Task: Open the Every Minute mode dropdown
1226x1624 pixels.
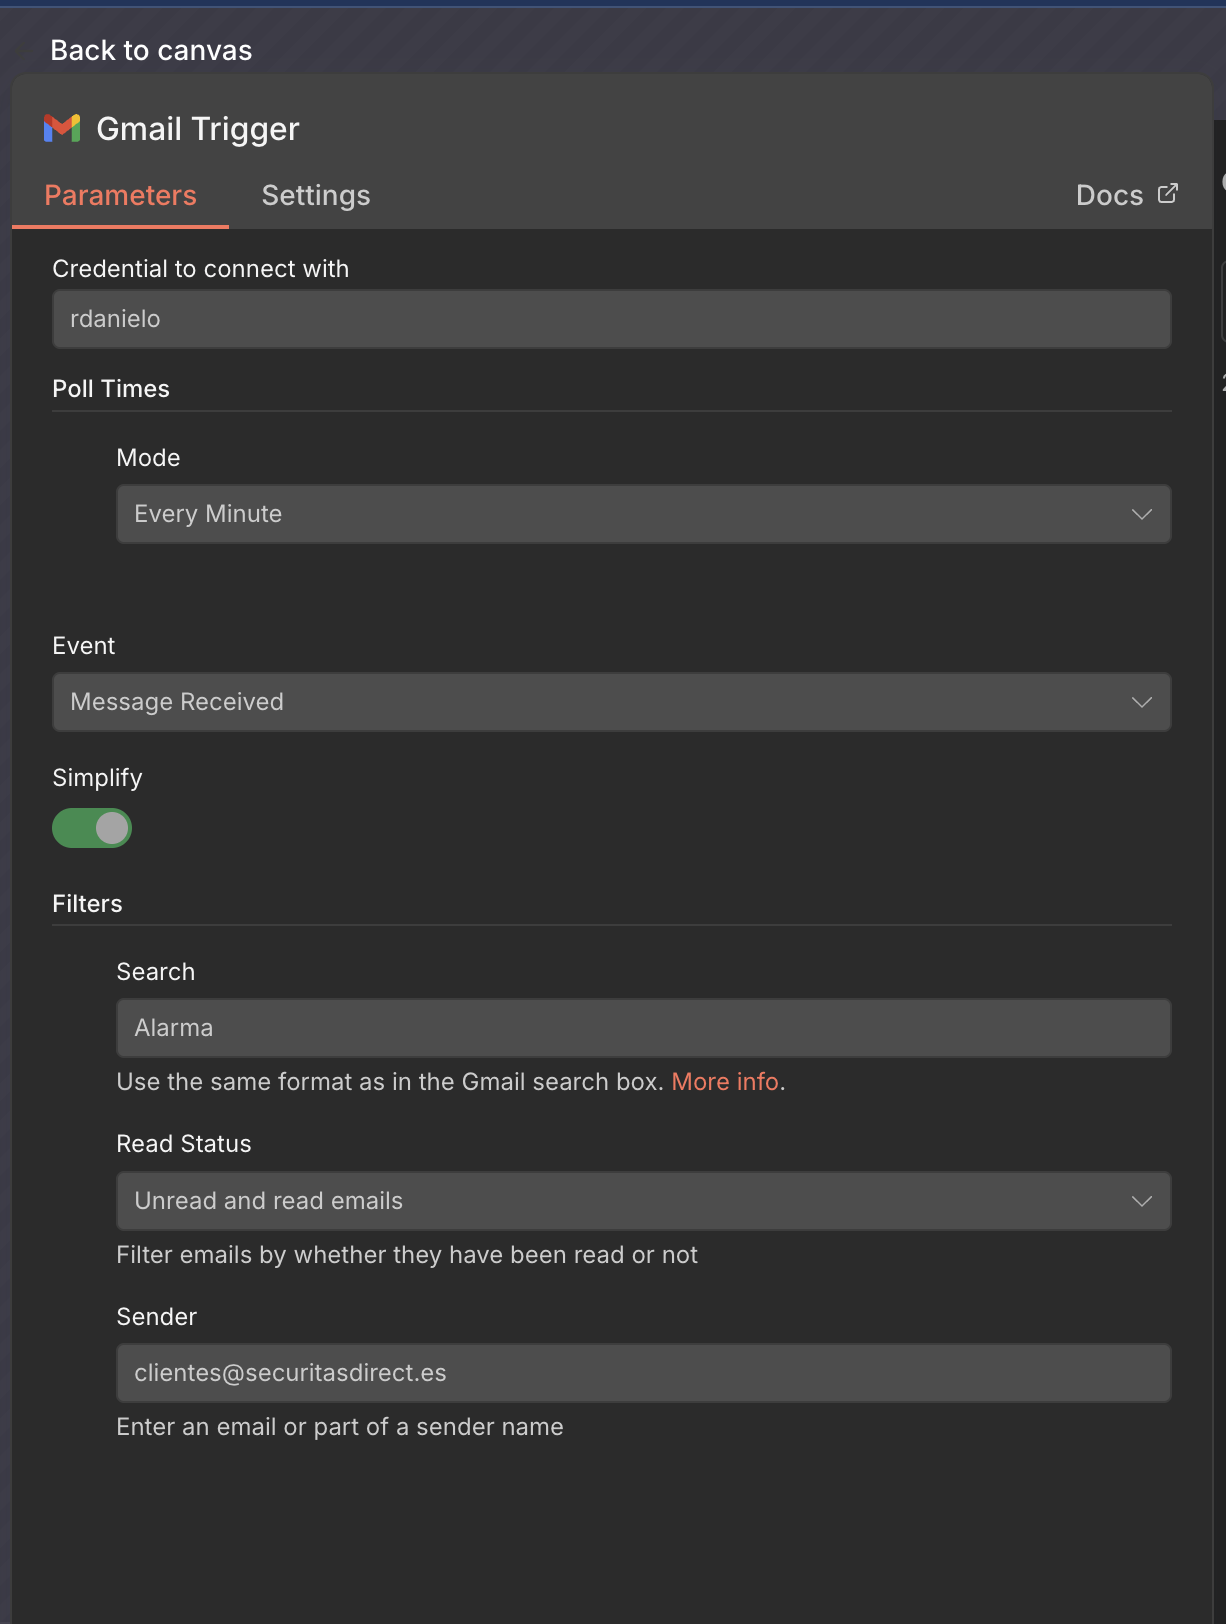Action: coord(620,514)
